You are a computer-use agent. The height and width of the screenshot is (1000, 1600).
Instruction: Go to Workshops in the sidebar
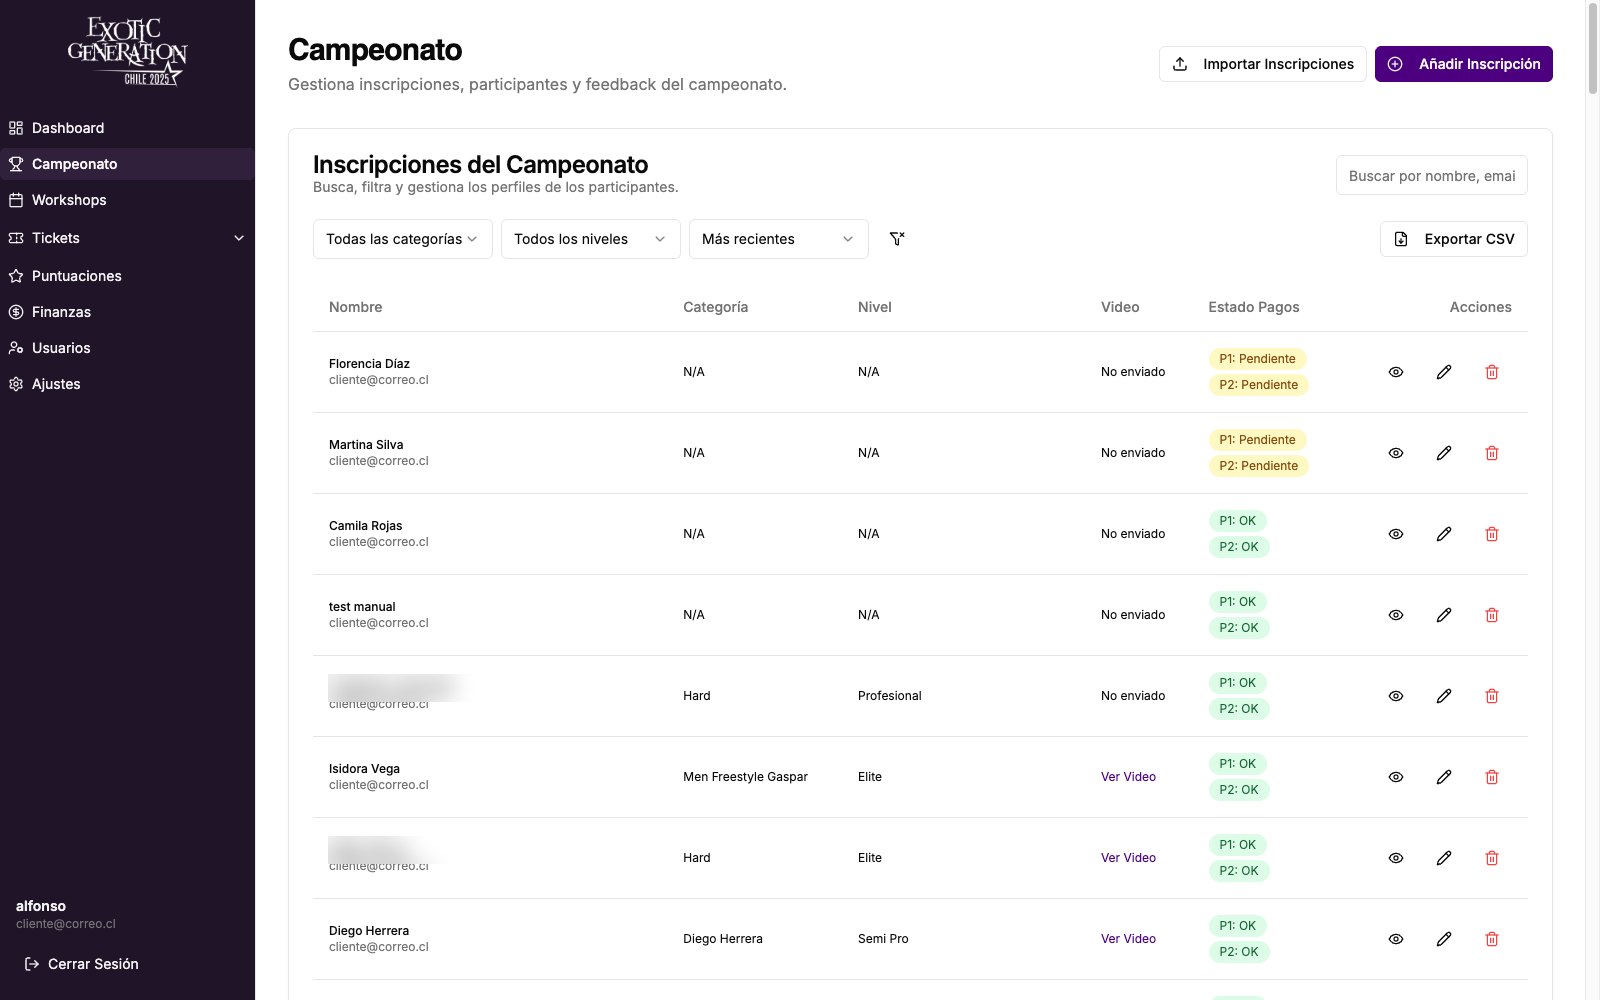click(127, 200)
